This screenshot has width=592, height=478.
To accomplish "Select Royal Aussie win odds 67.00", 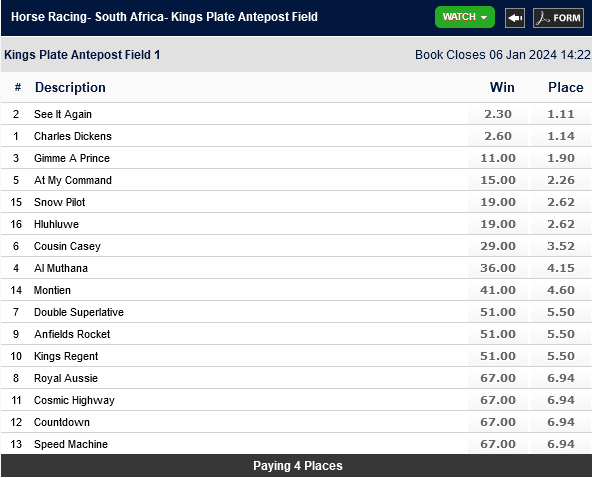I will tap(498, 378).
